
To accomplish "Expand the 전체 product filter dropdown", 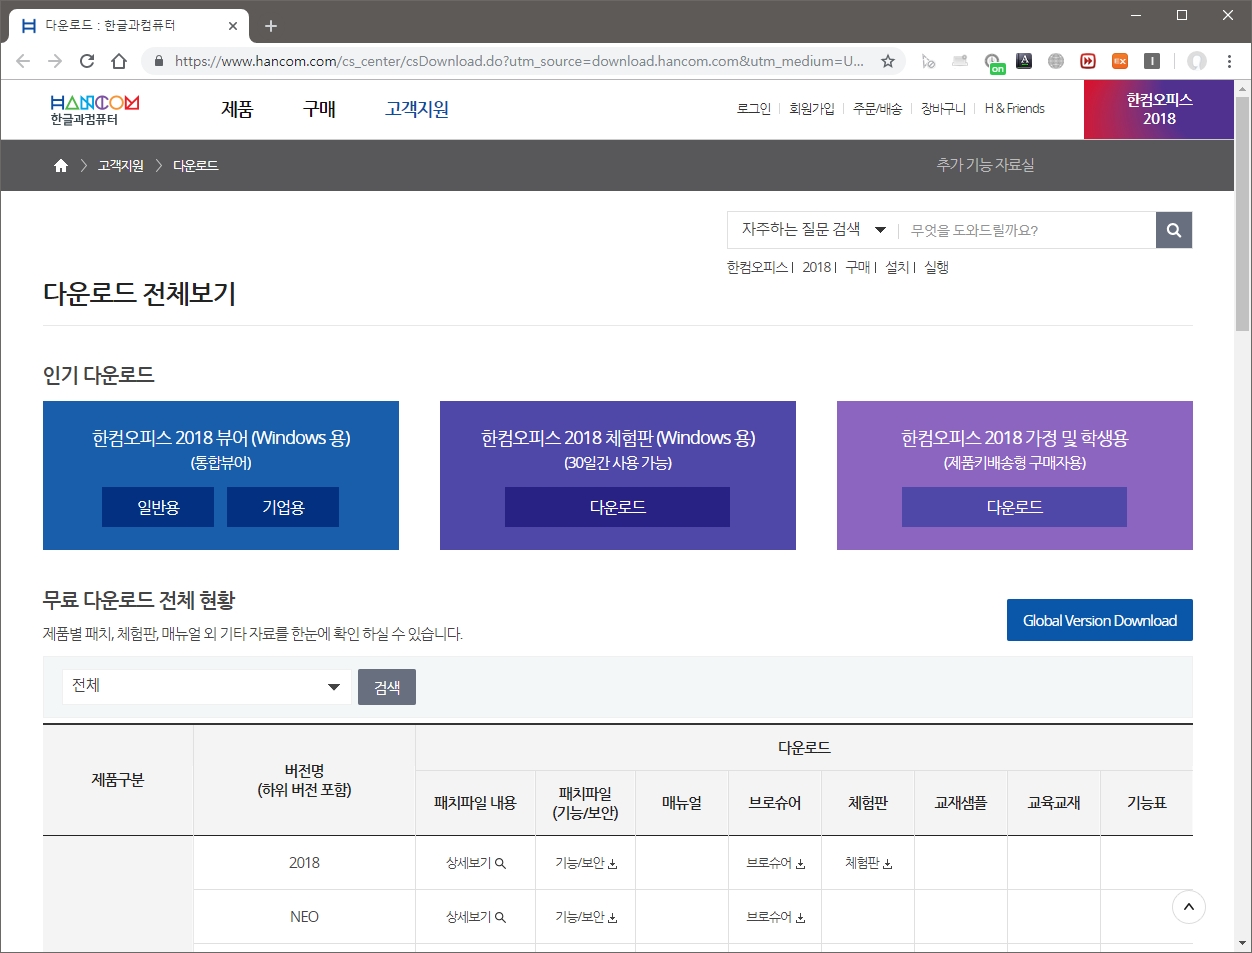I will (207, 686).
